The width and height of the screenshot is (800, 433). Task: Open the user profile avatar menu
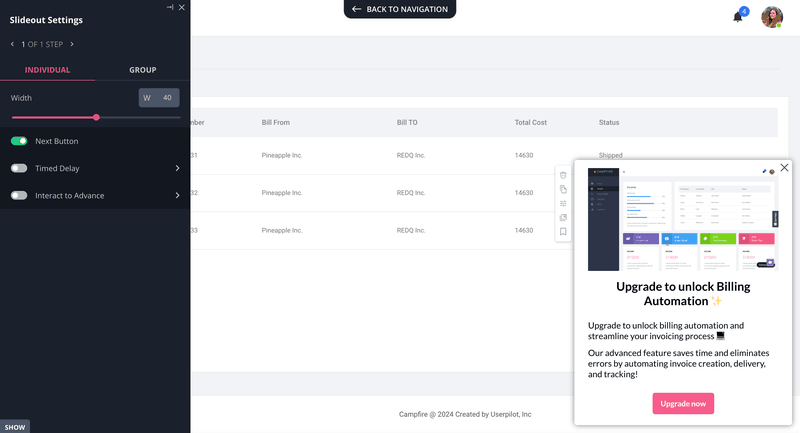click(772, 17)
